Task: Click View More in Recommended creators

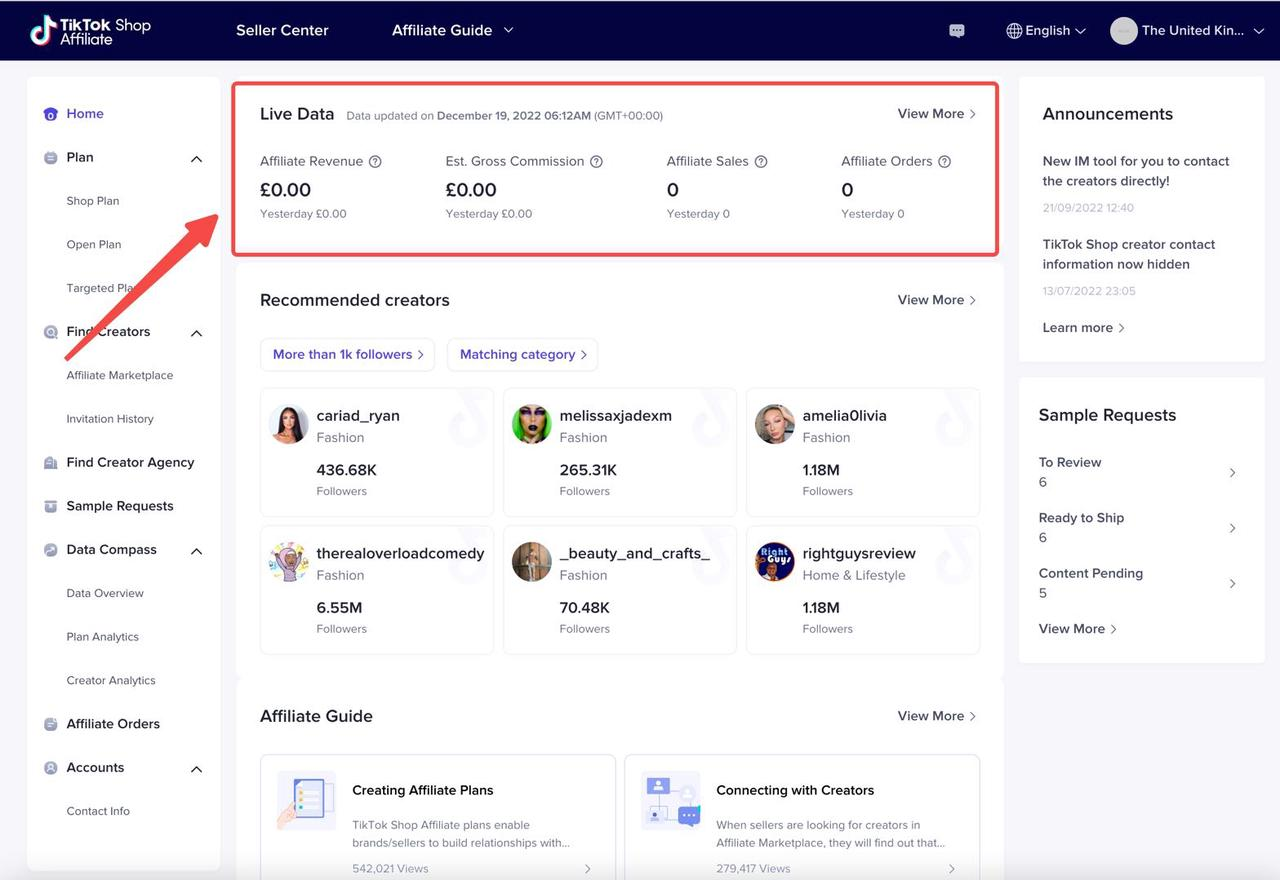Action: (937, 300)
